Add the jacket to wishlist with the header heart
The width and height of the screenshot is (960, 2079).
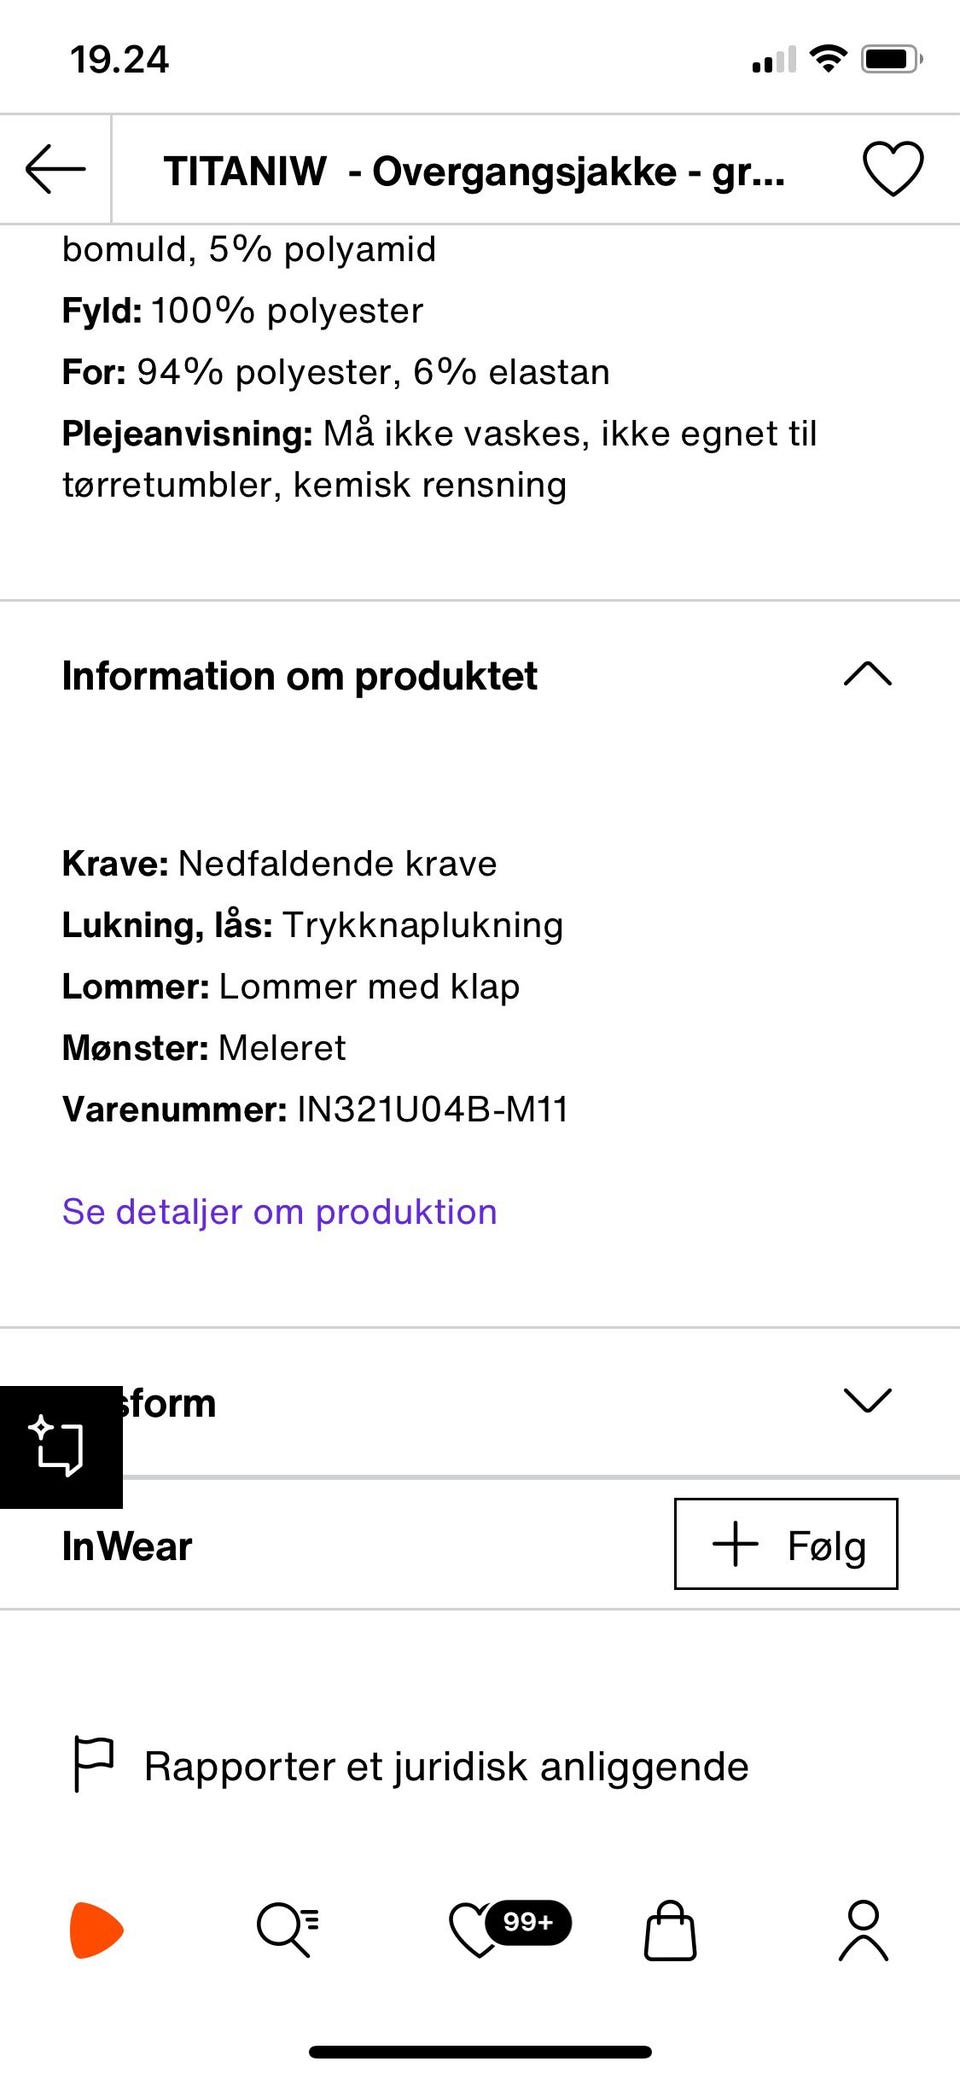pyautogui.click(x=892, y=169)
